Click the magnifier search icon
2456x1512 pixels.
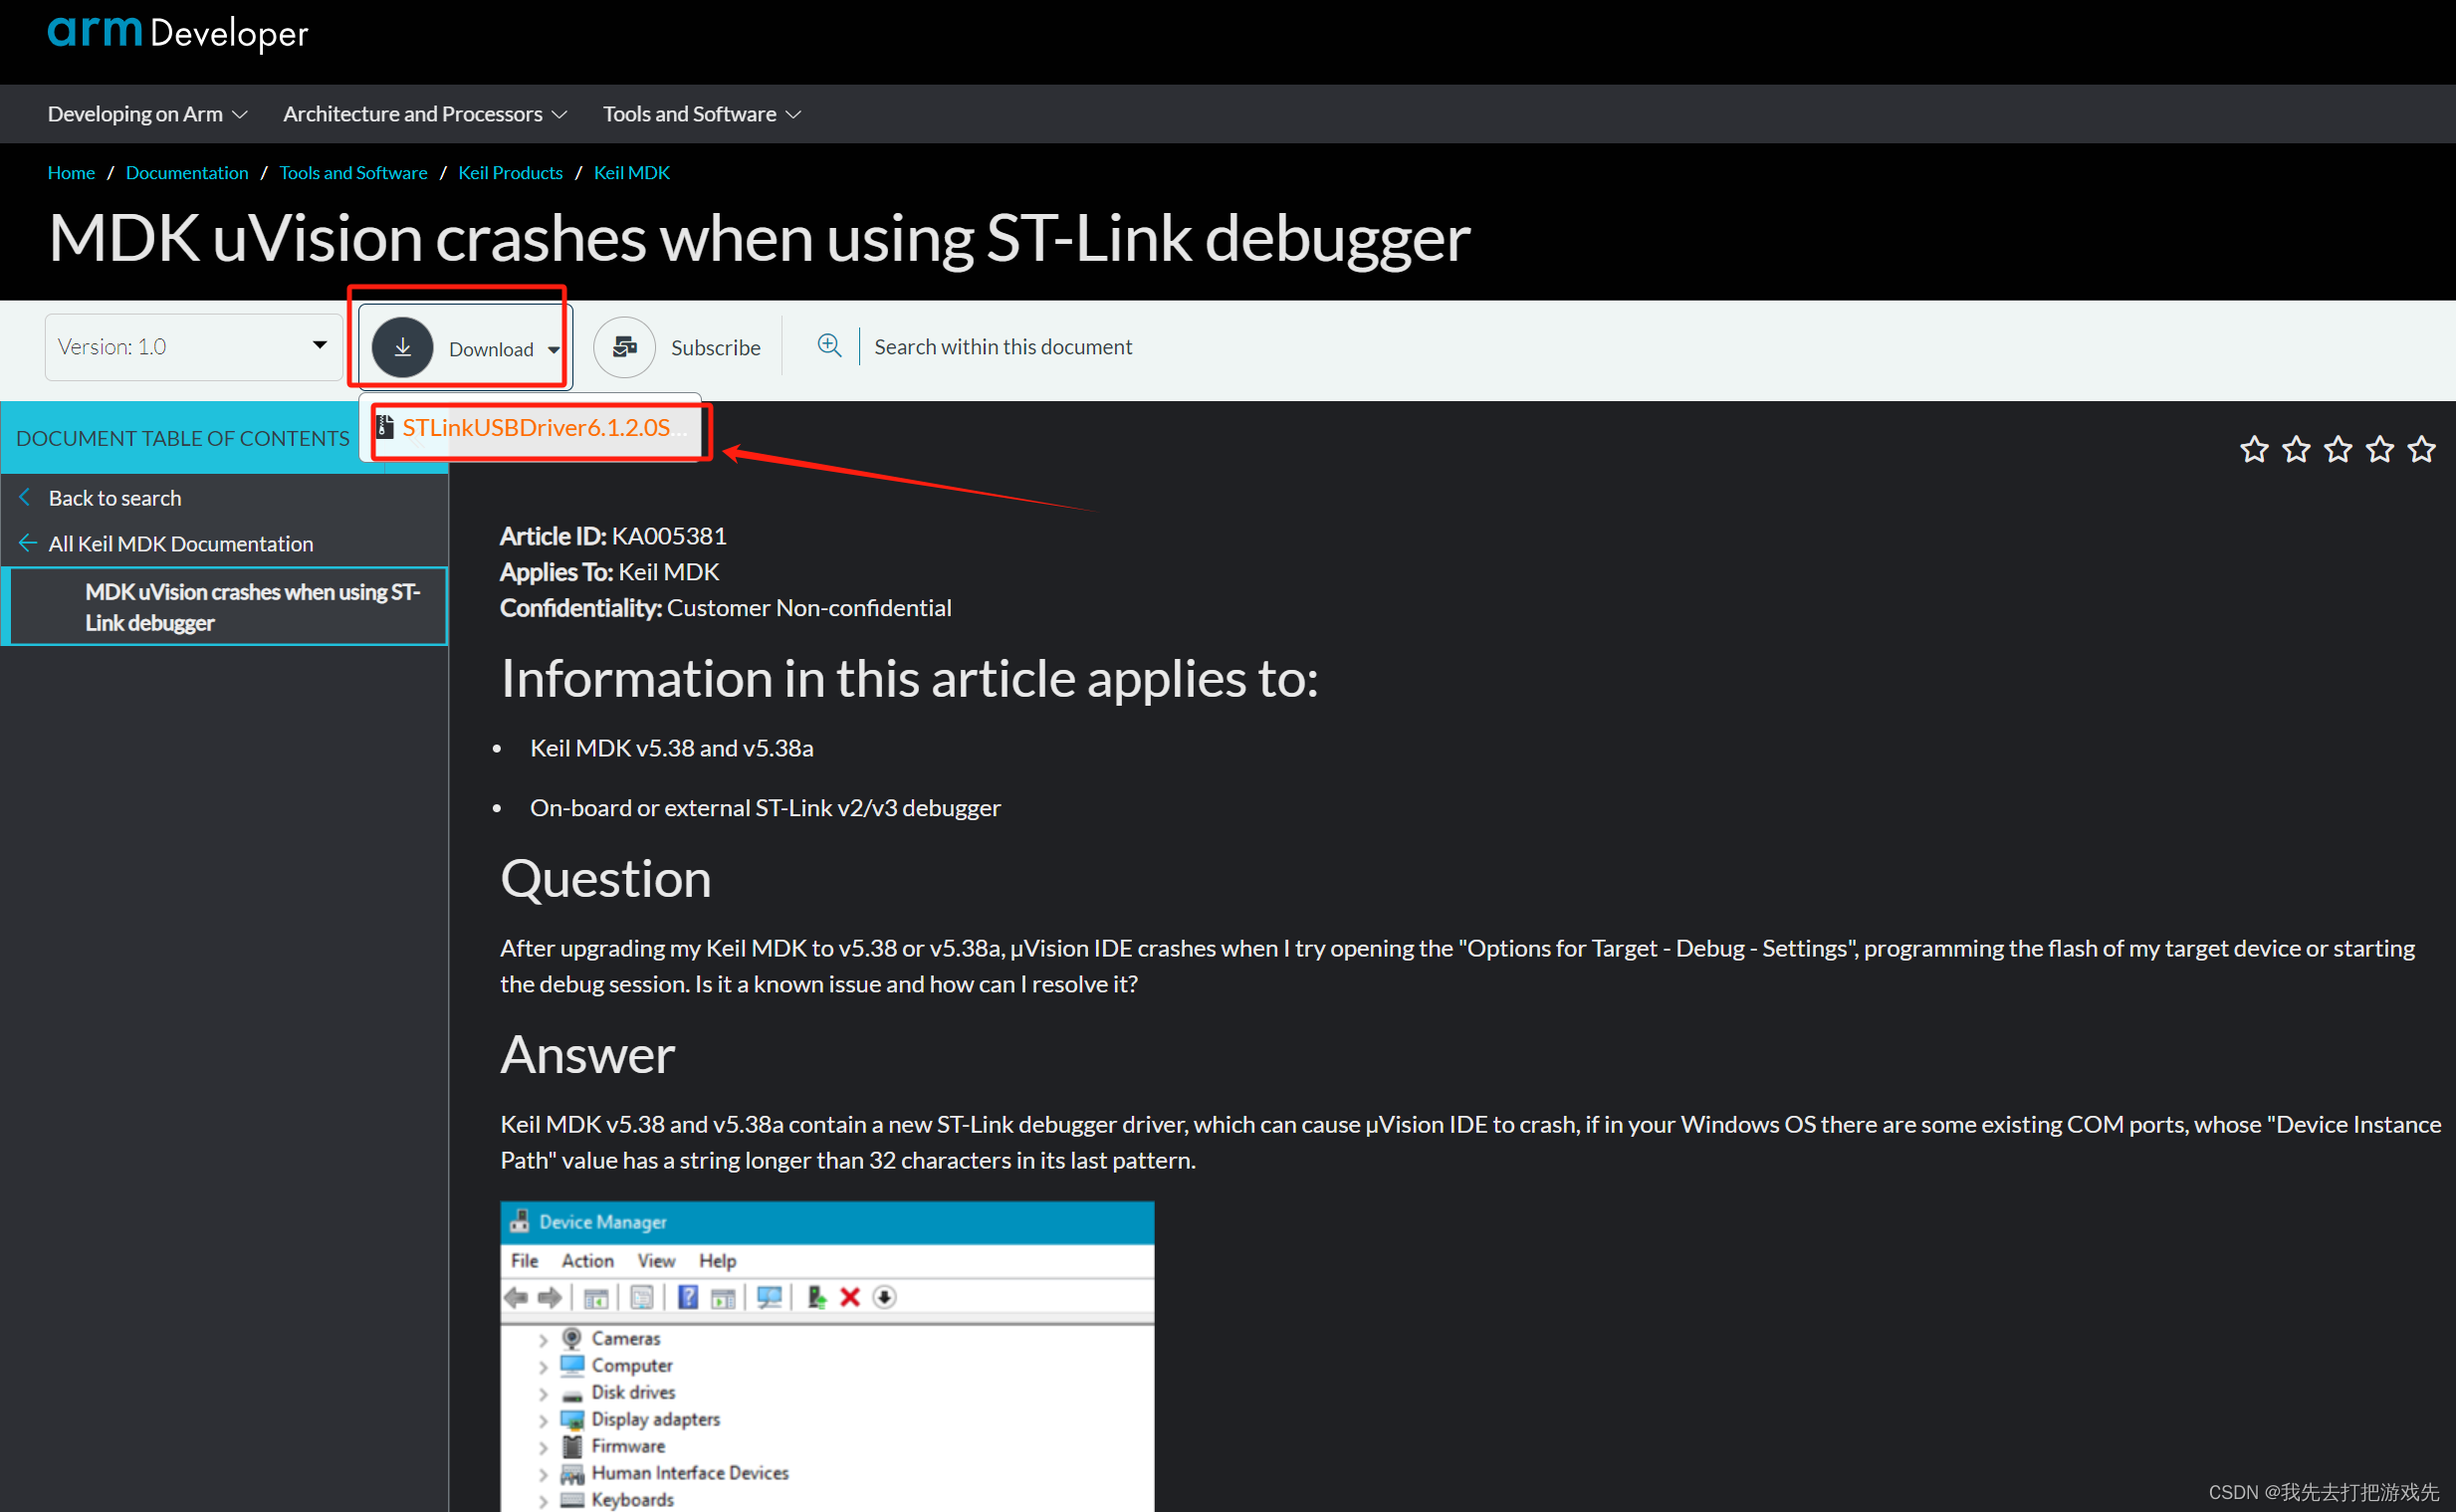click(x=829, y=346)
